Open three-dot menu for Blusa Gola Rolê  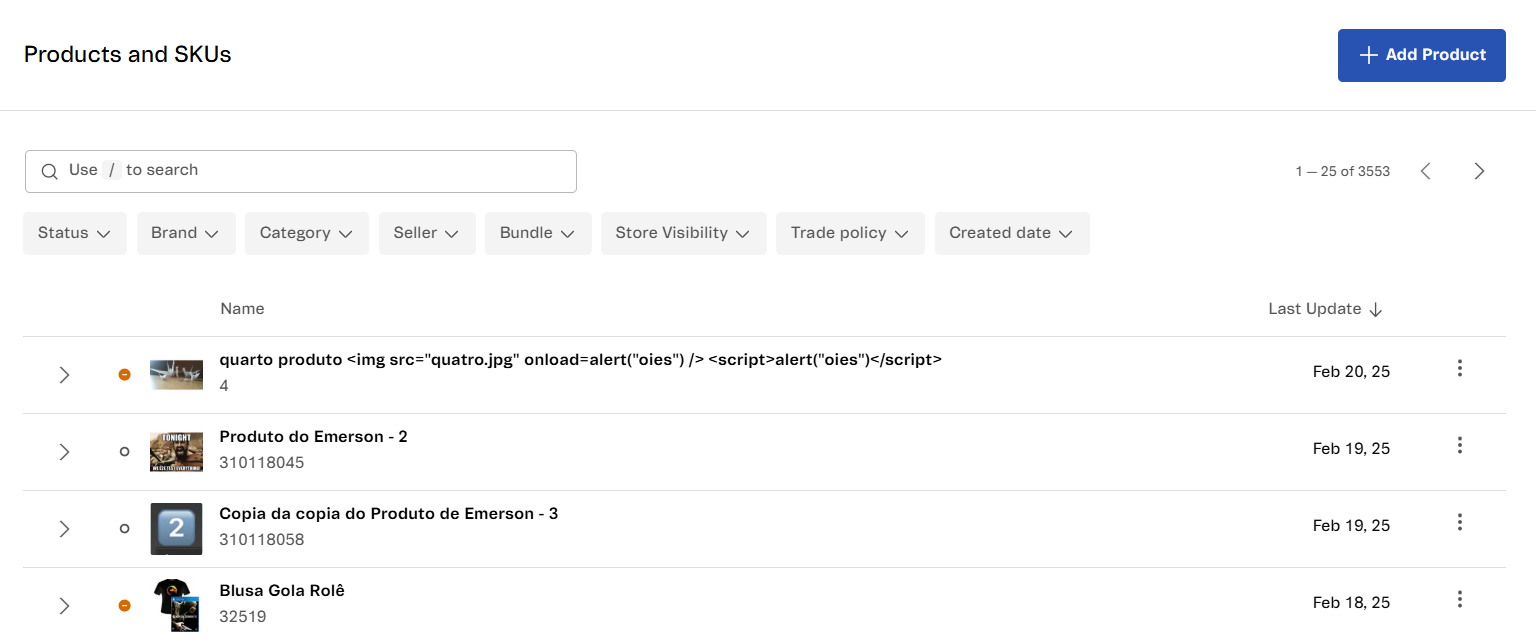[1459, 599]
